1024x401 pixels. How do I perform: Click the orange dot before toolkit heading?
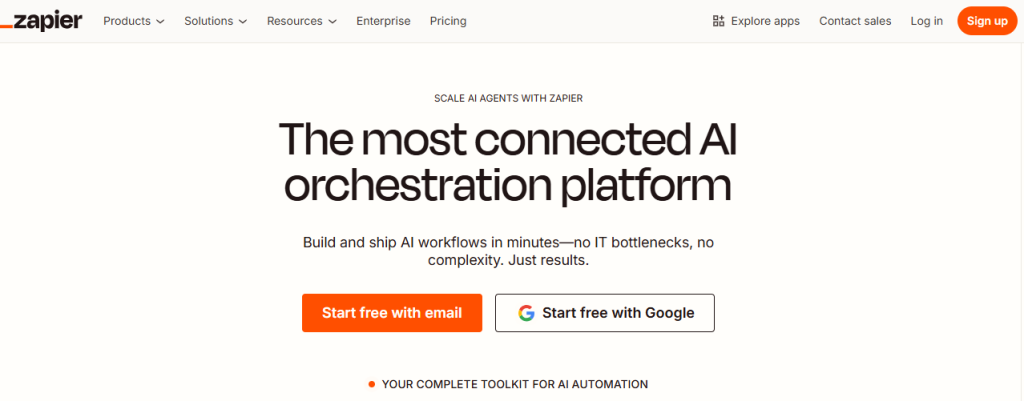372,385
